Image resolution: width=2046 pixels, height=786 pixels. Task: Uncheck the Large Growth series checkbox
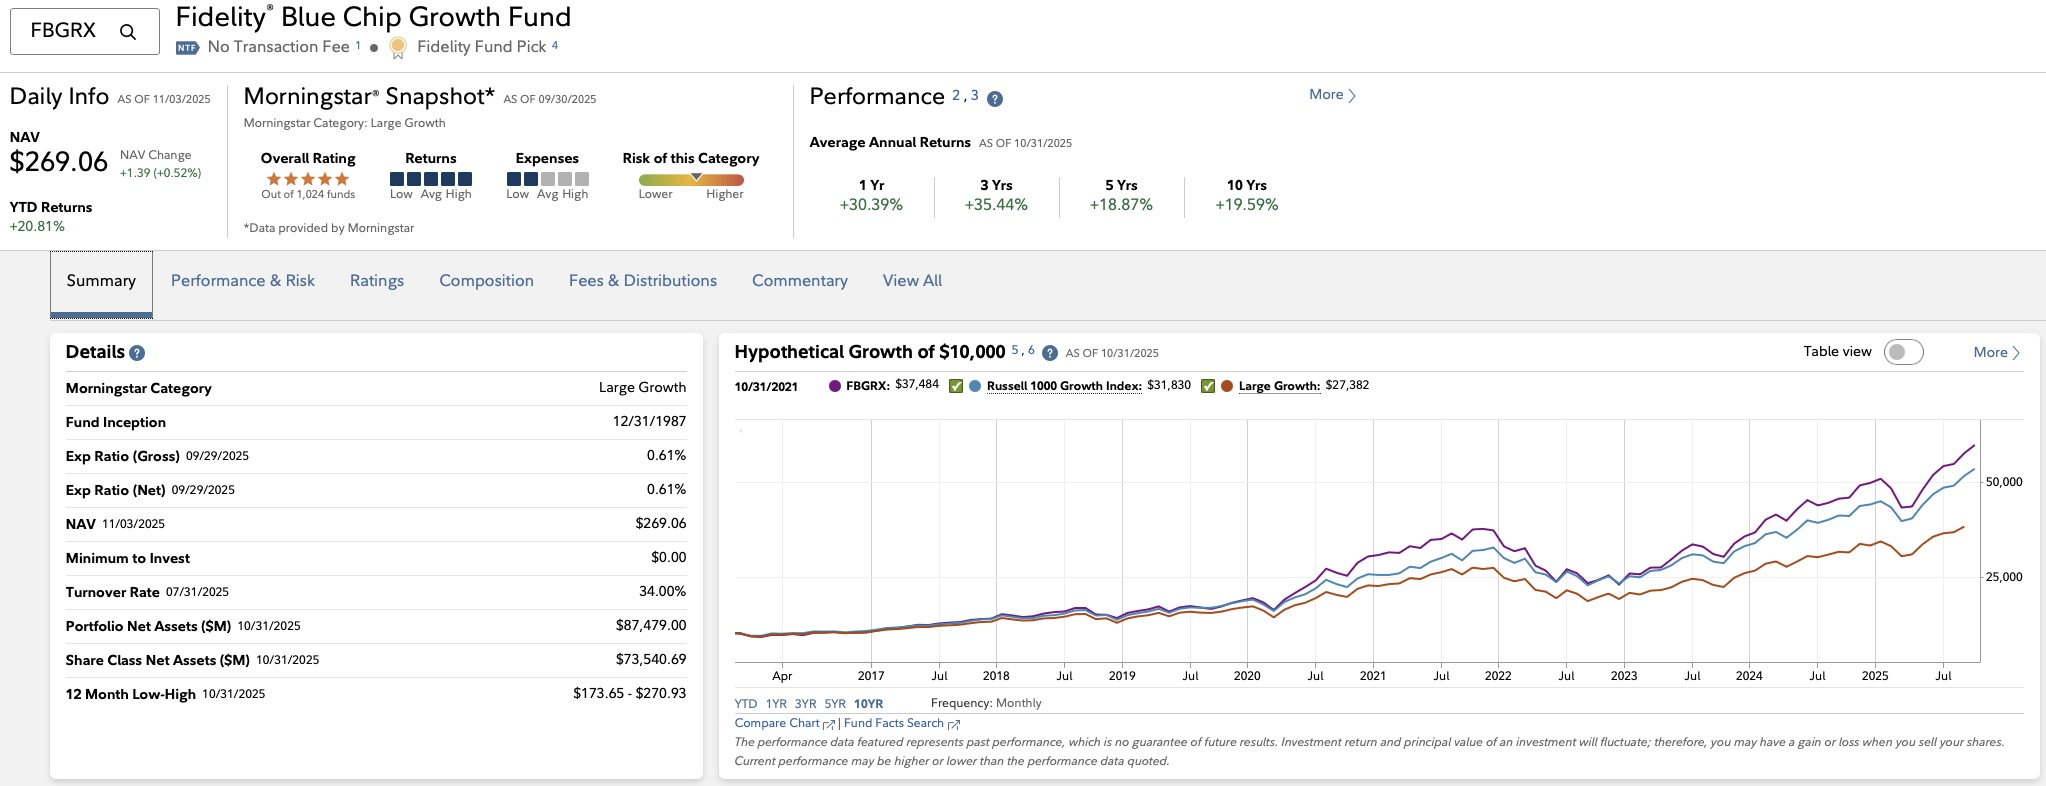click(1207, 386)
